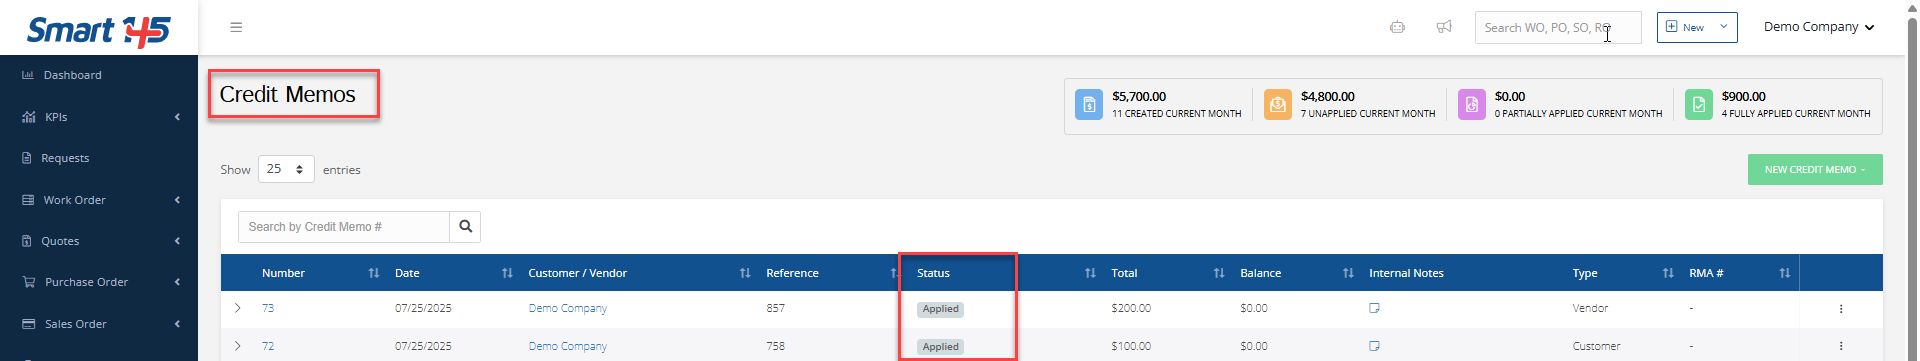Open internal notes icon for memo 73

click(x=1374, y=308)
